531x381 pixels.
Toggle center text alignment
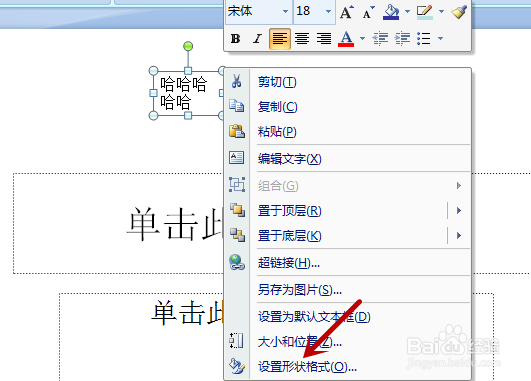[302, 39]
